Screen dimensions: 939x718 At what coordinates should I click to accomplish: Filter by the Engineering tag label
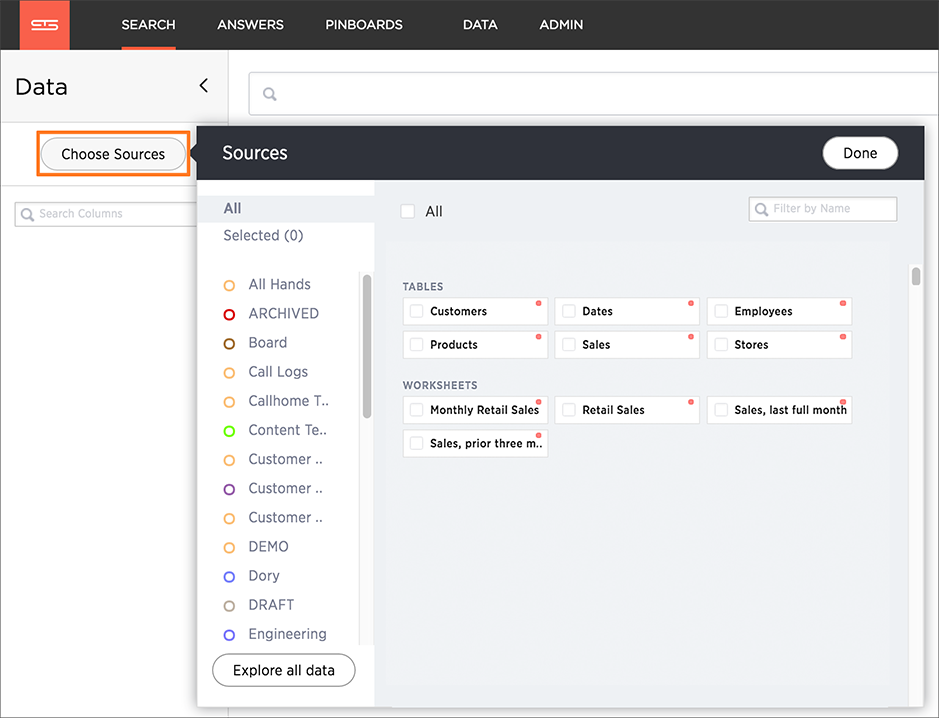pos(287,634)
